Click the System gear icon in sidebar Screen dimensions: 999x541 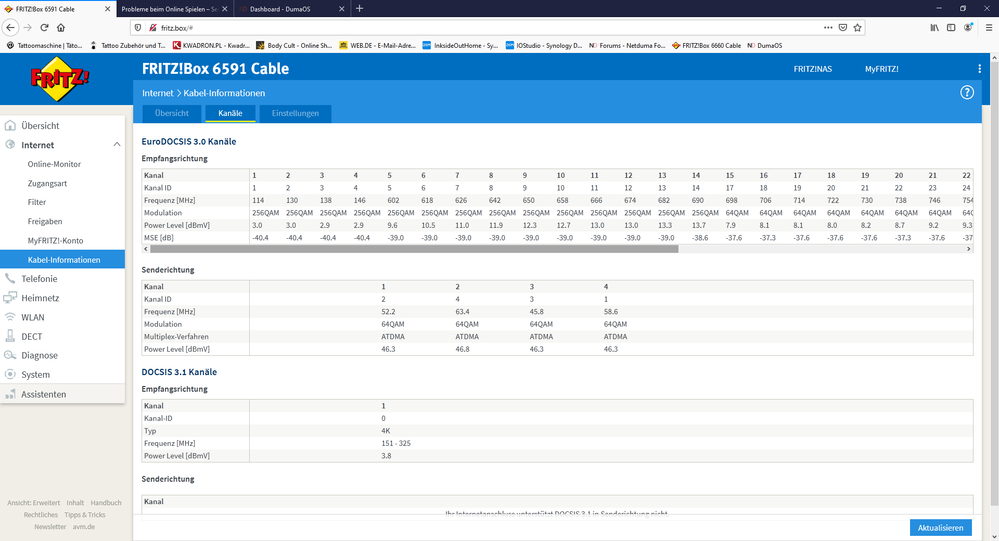(x=10, y=374)
